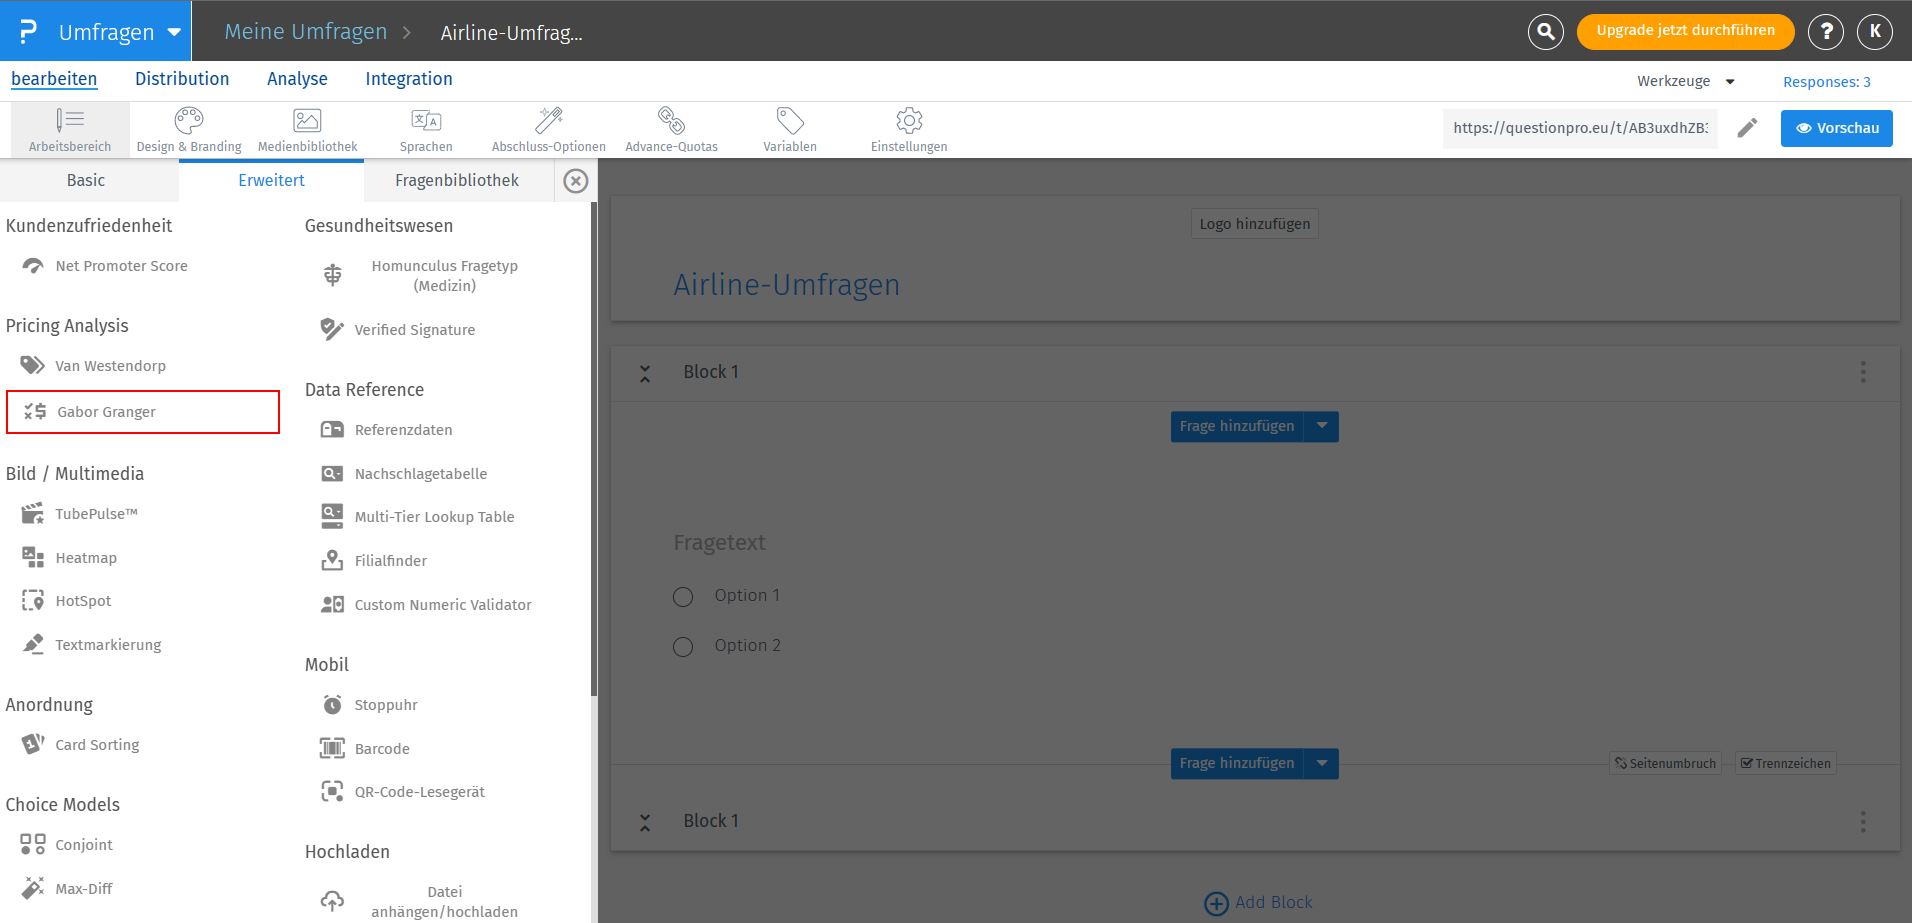
Task: Toggle the Trennzeichen checkbox
Action: click(x=1747, y=764)
